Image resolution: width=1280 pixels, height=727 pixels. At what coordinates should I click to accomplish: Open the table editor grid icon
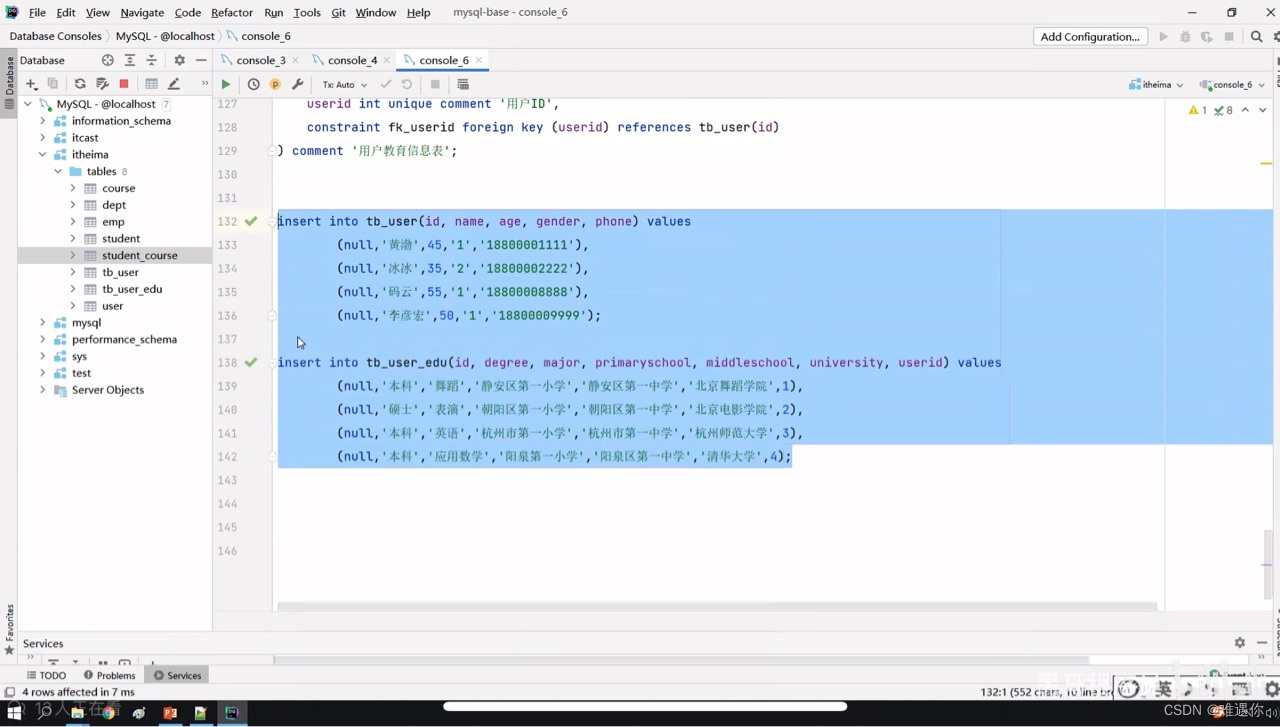[151, 84]
